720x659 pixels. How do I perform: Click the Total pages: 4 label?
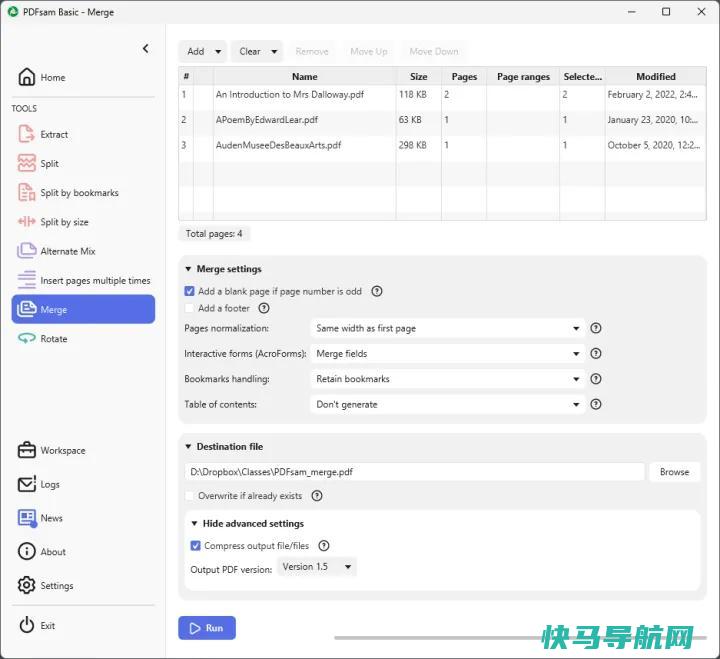[214, 234]
